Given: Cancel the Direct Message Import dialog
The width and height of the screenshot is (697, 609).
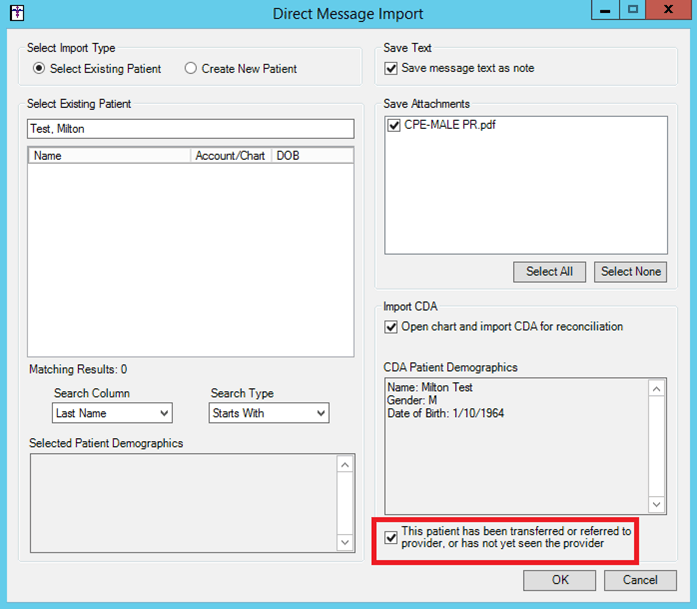Looking at the screenshot, I should click(640, 580).
